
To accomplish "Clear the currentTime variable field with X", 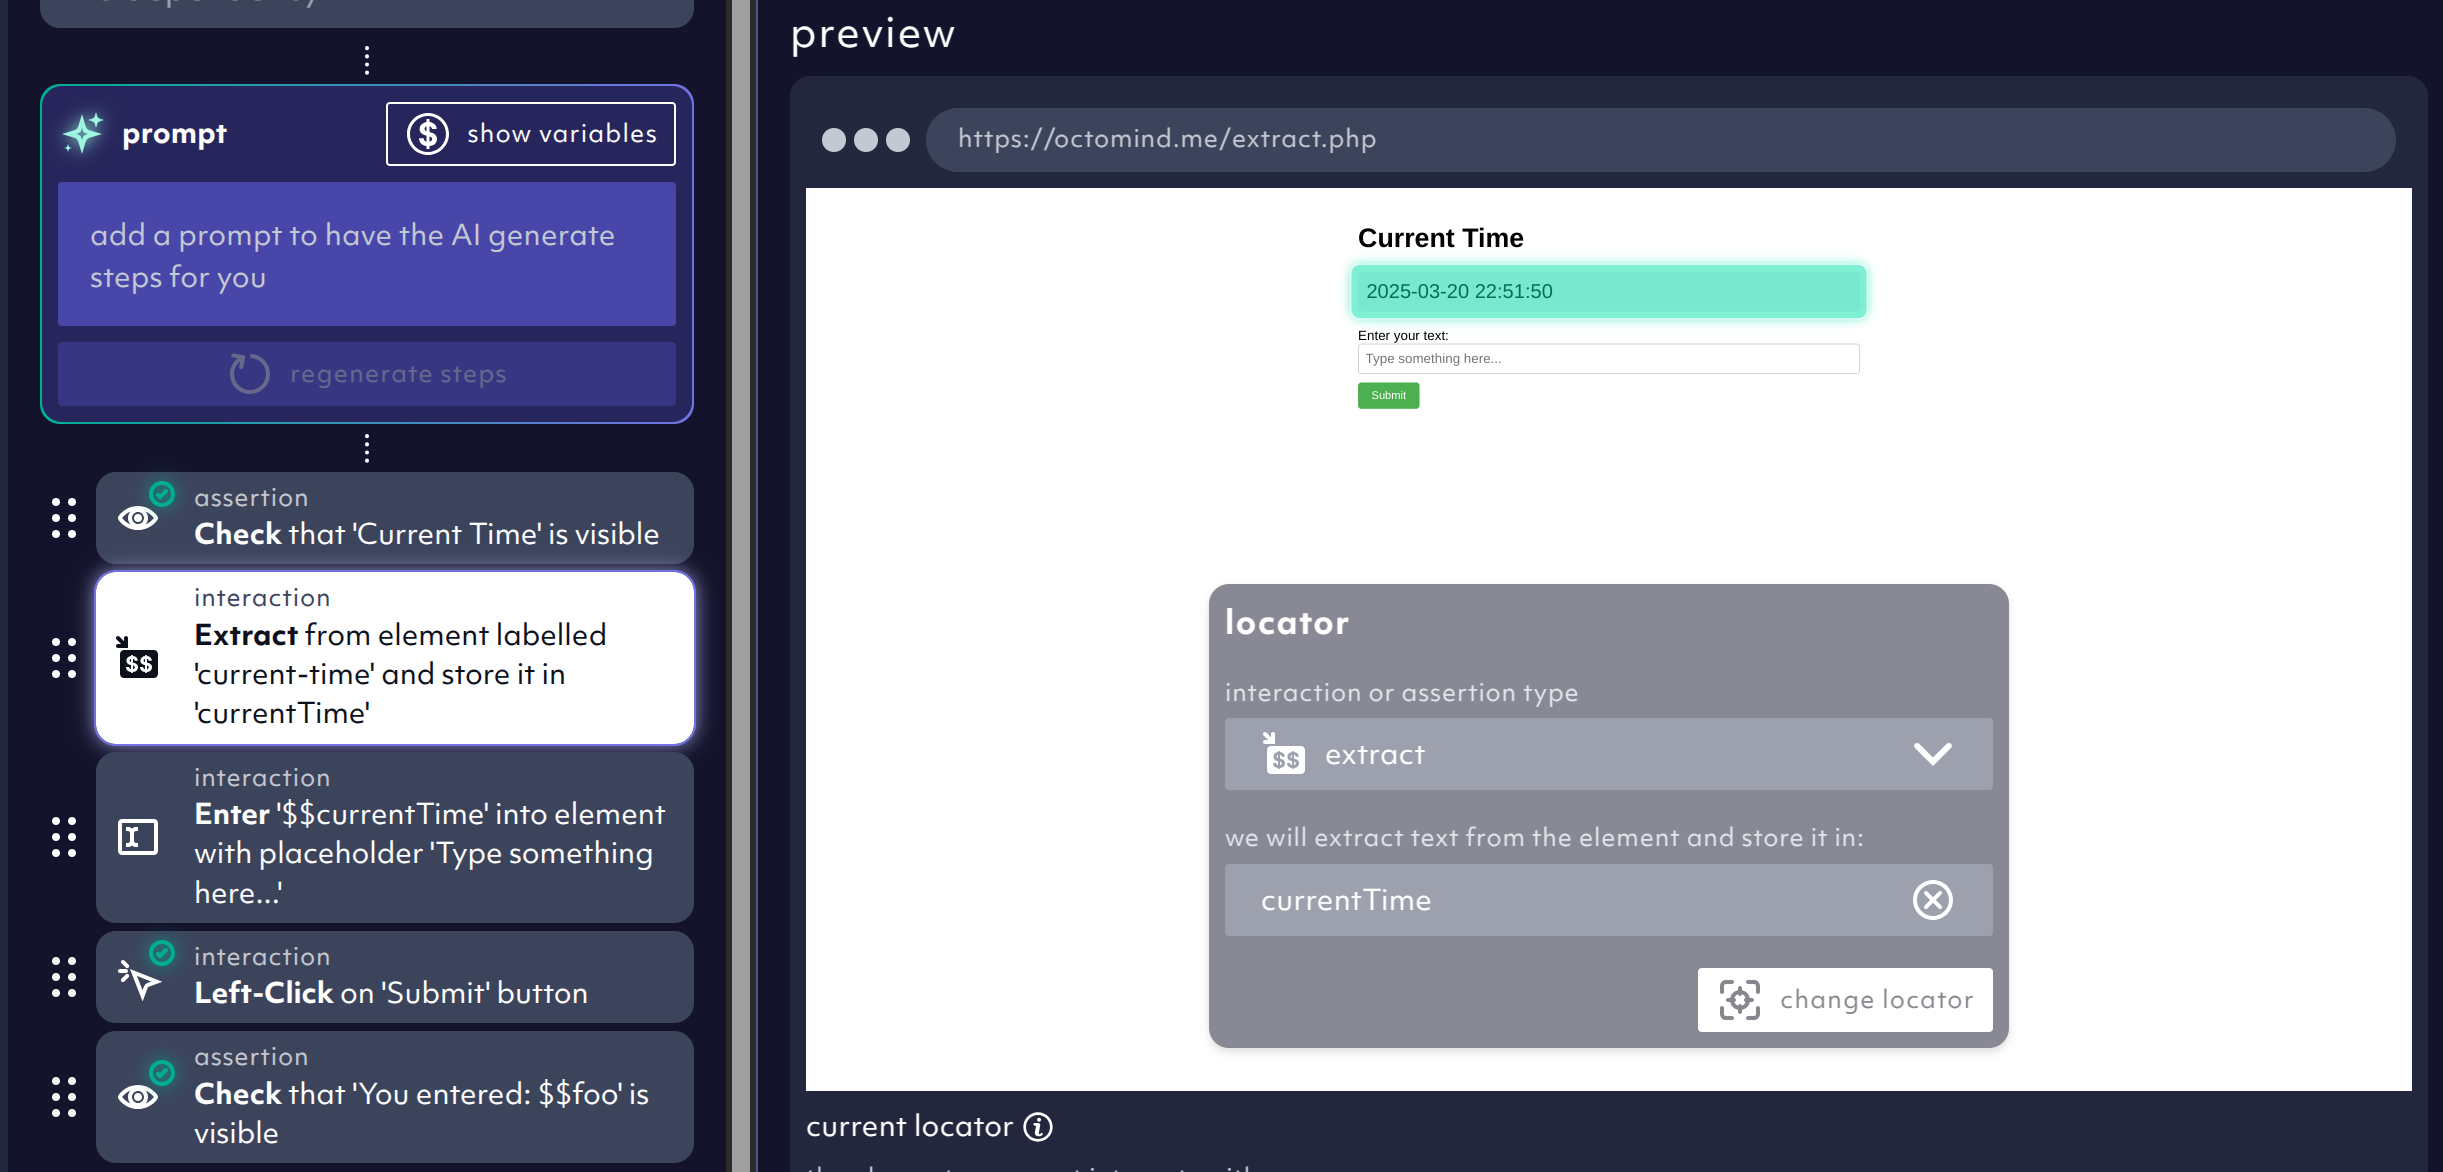I will pyautogui.click(x=1932, y=900).
